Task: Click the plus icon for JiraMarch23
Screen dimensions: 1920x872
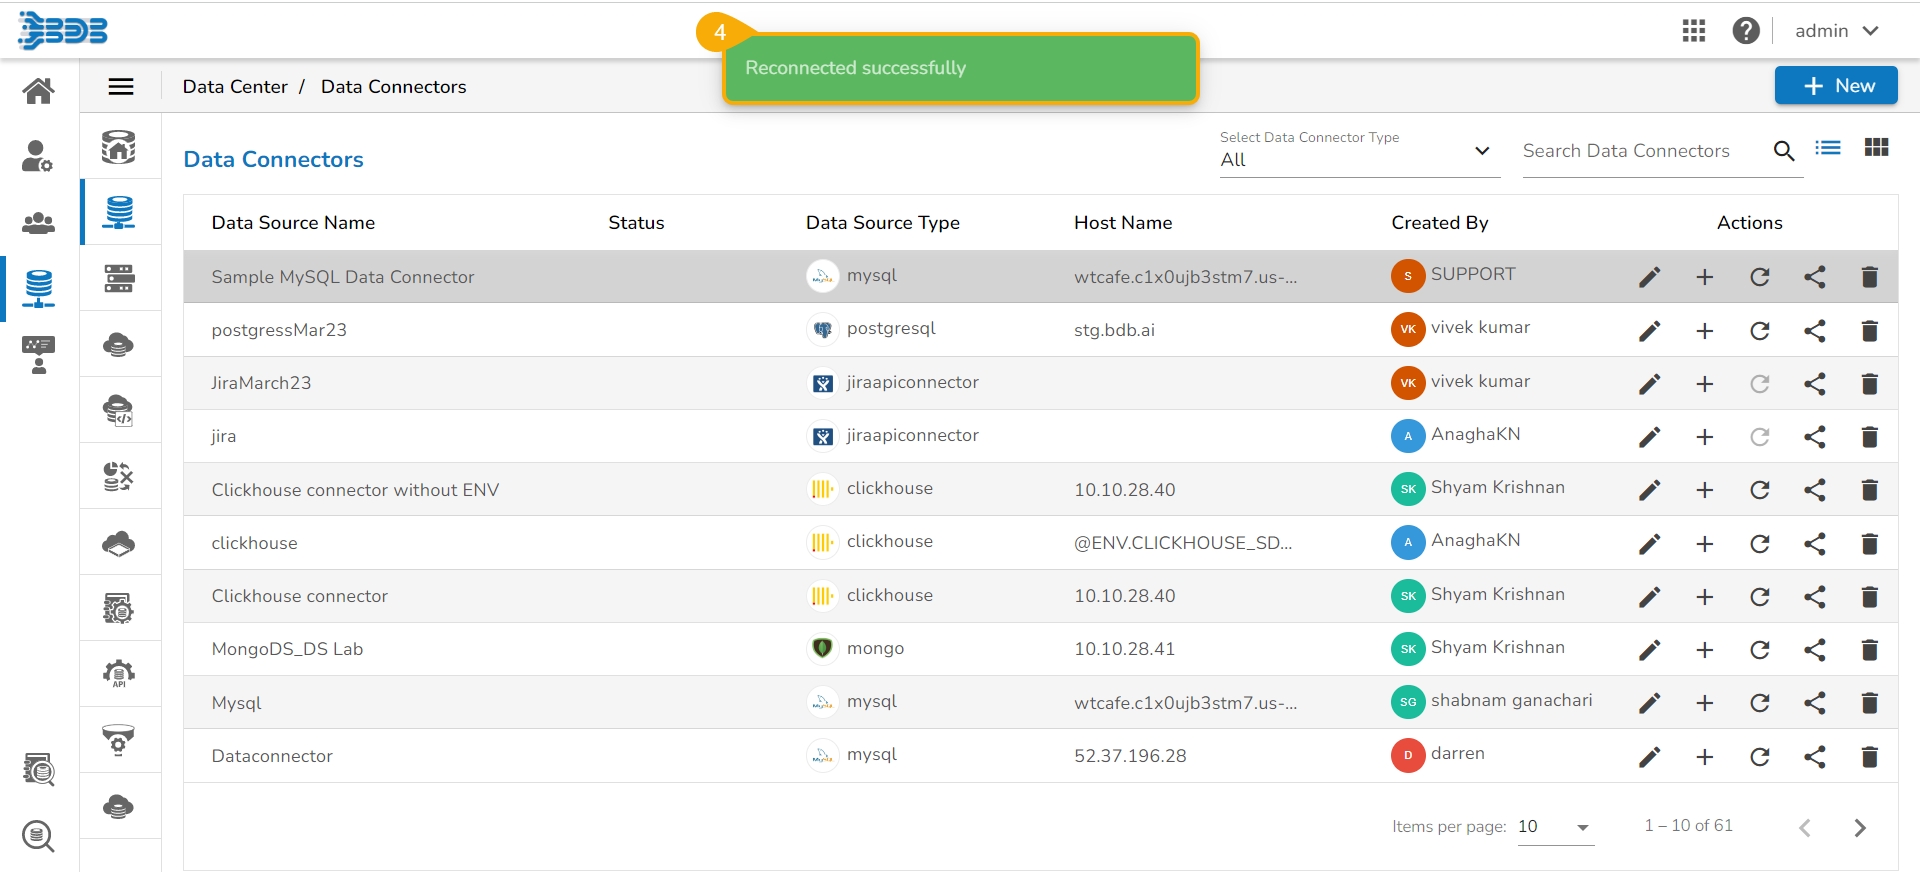Action: (1704, 384)
